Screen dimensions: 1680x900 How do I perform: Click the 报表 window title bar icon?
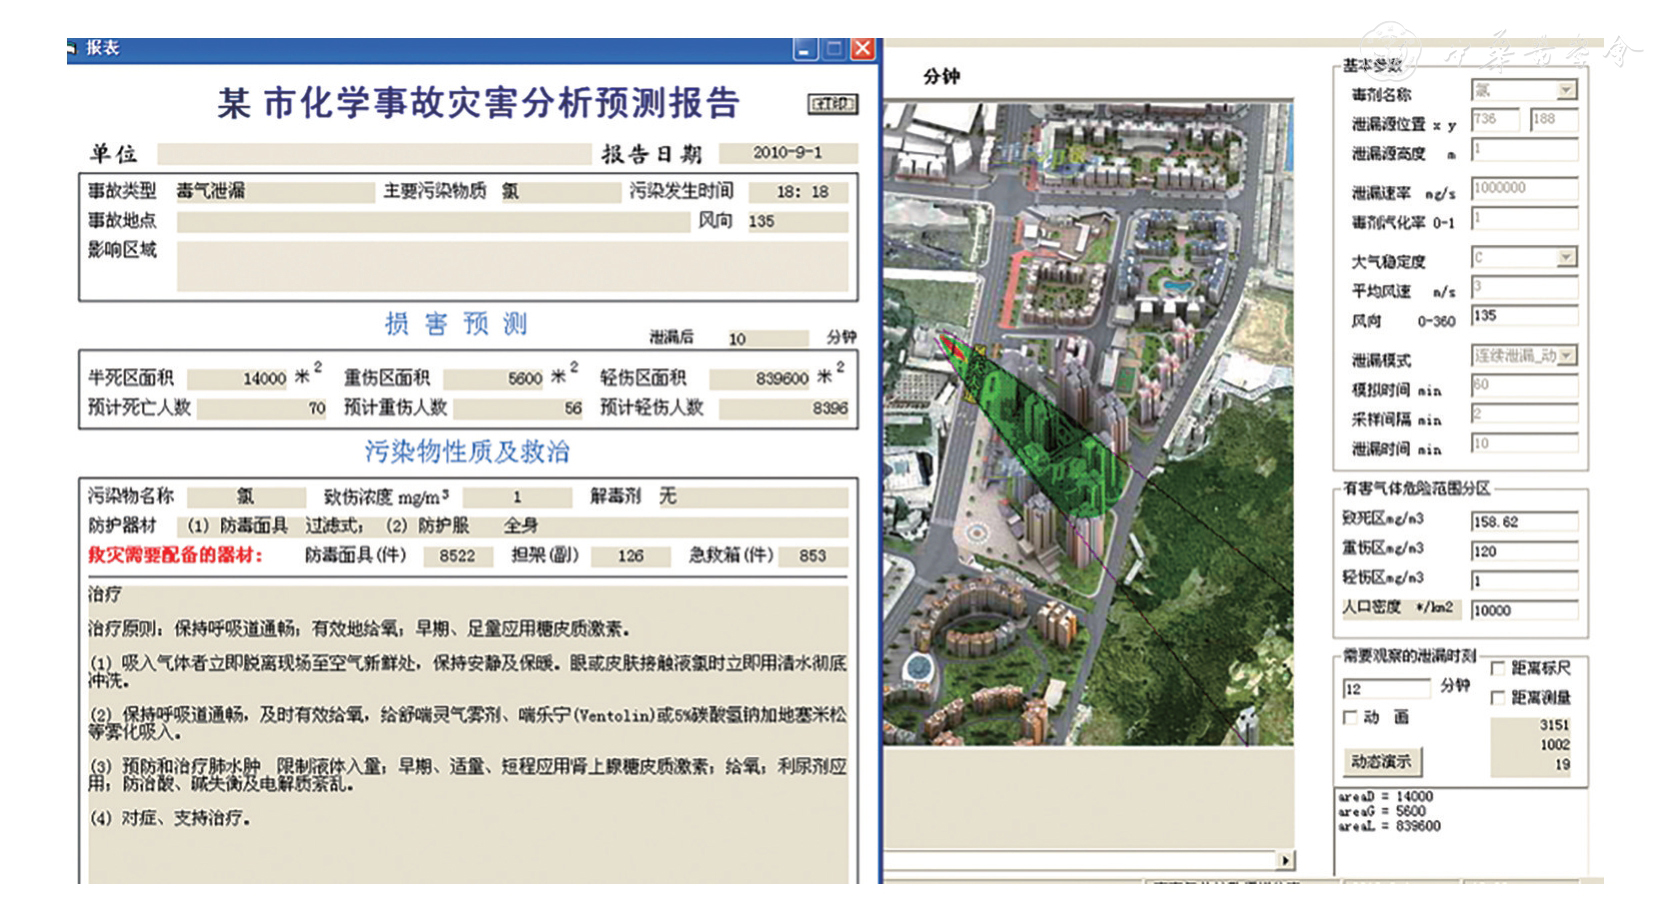[x=73, y=48]
